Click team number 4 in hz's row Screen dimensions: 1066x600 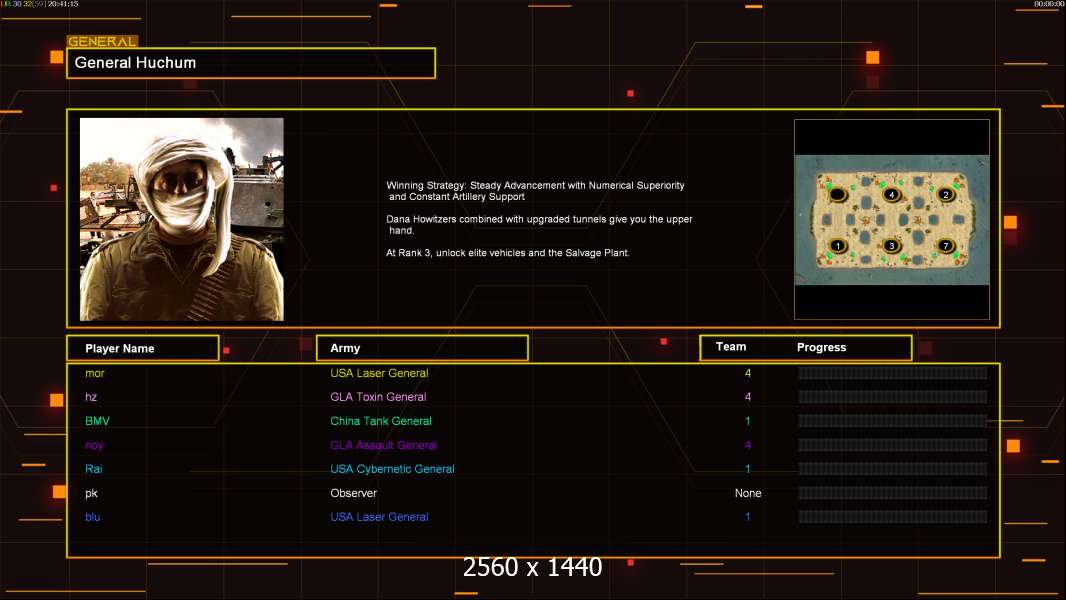click(748, 397)
